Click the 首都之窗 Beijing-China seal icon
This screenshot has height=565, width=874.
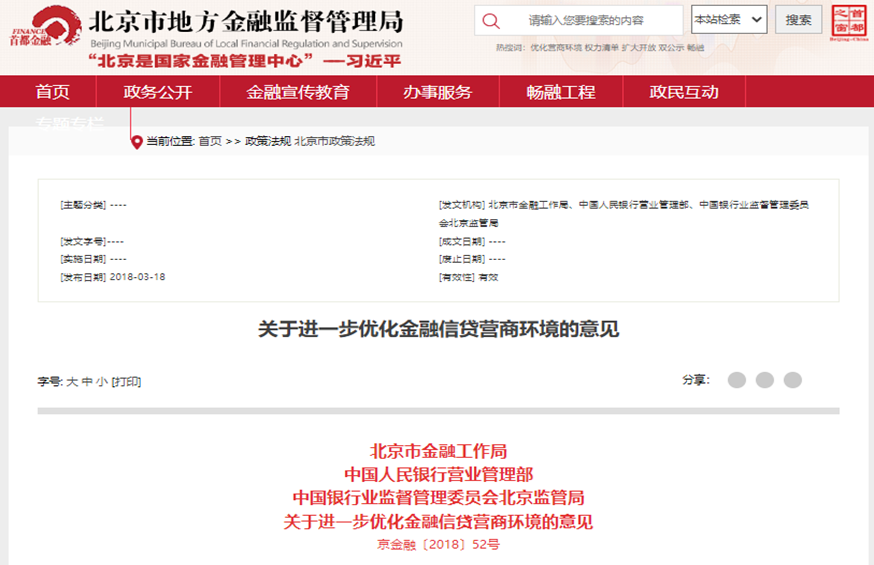coord(849,22)
